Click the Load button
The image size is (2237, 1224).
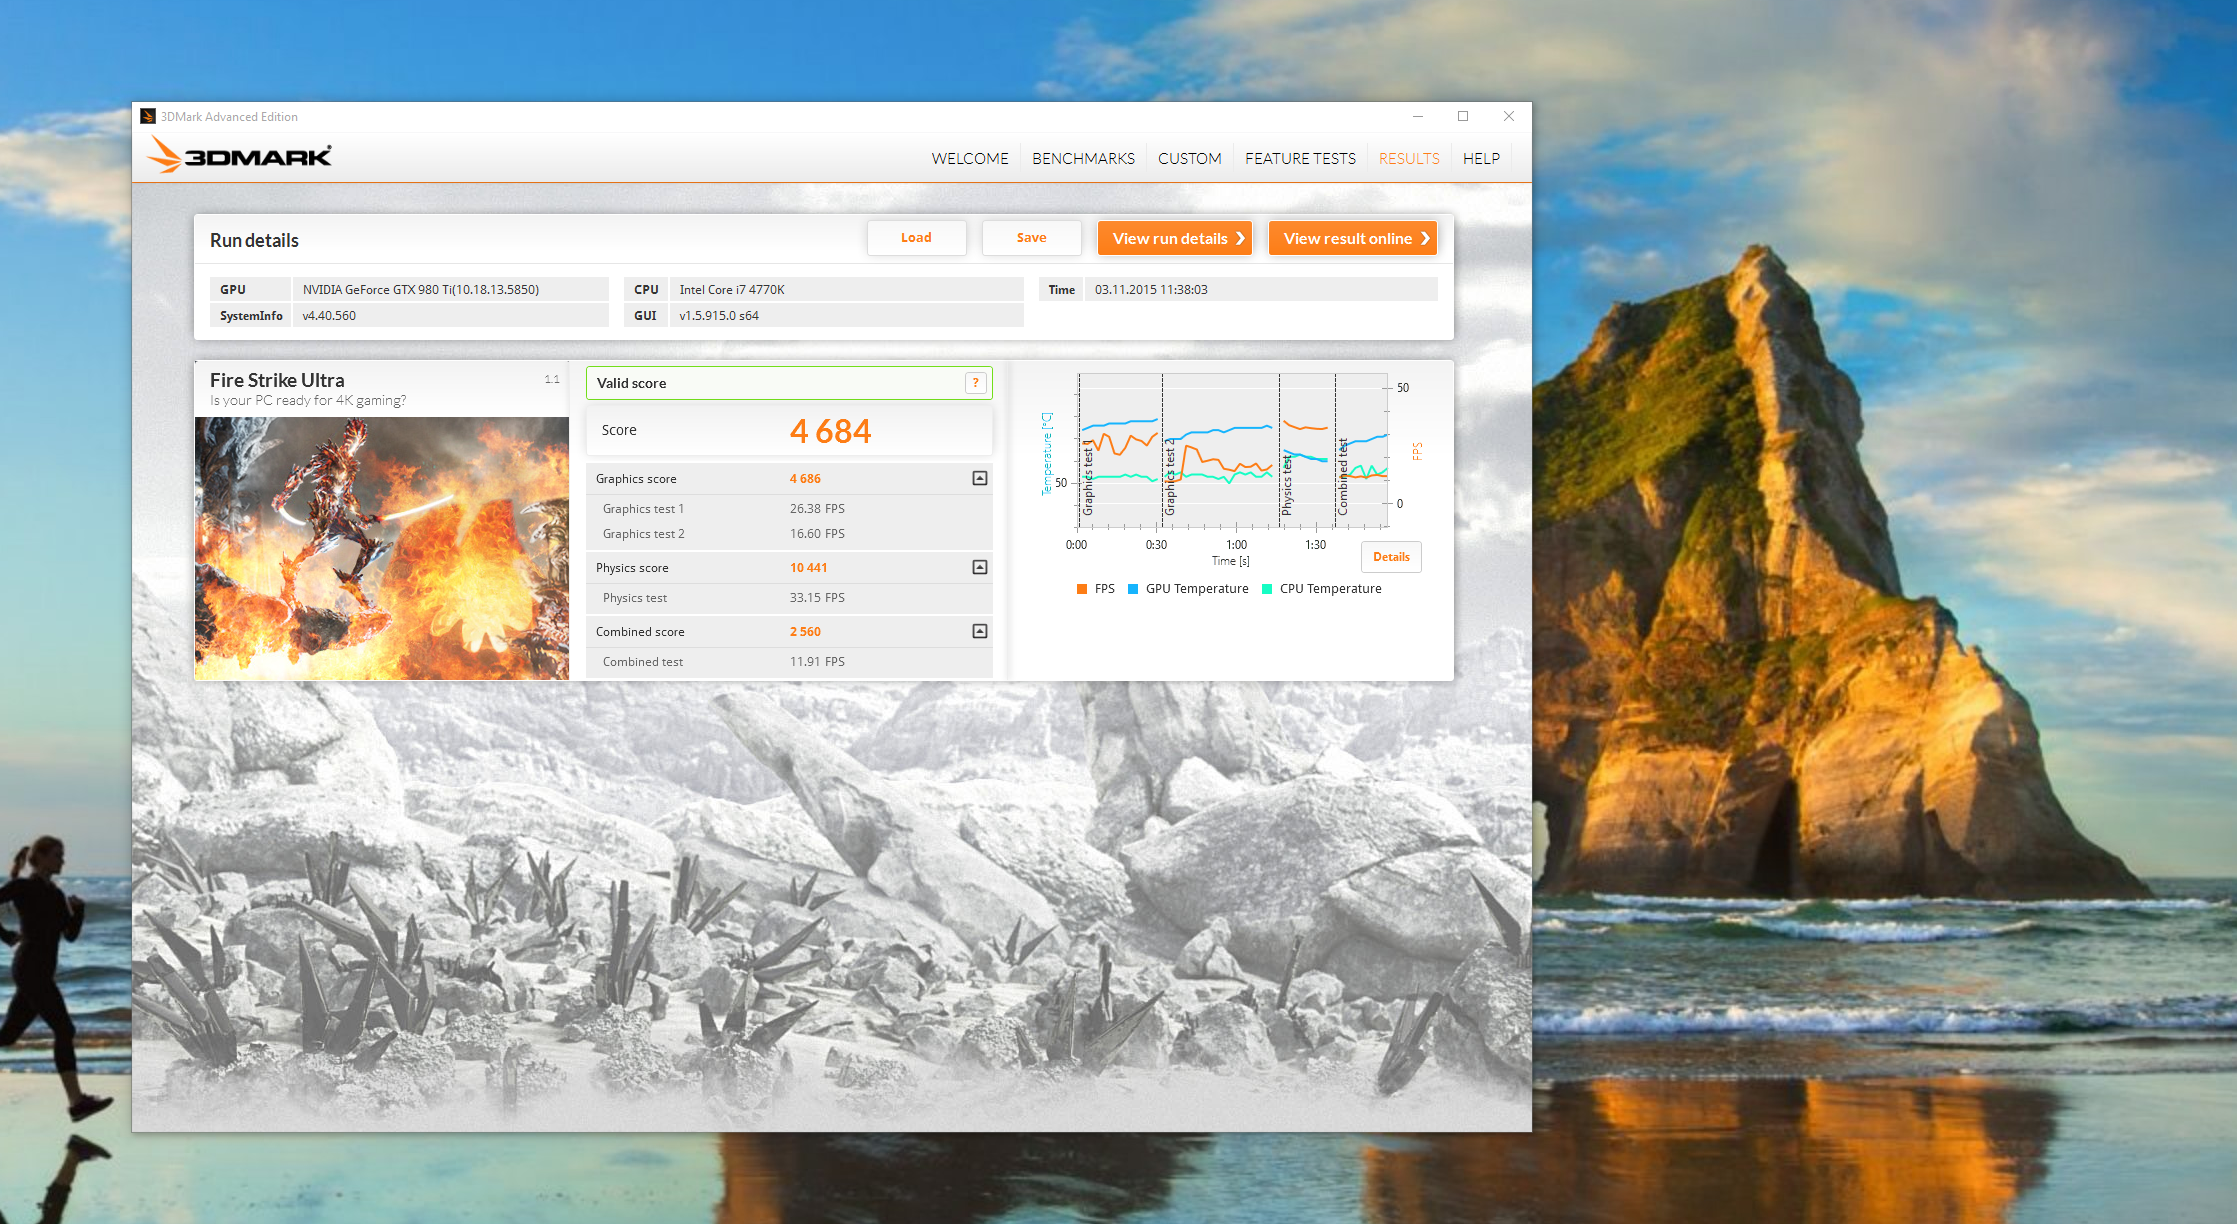pyautogui.click(x=916, y=238)
